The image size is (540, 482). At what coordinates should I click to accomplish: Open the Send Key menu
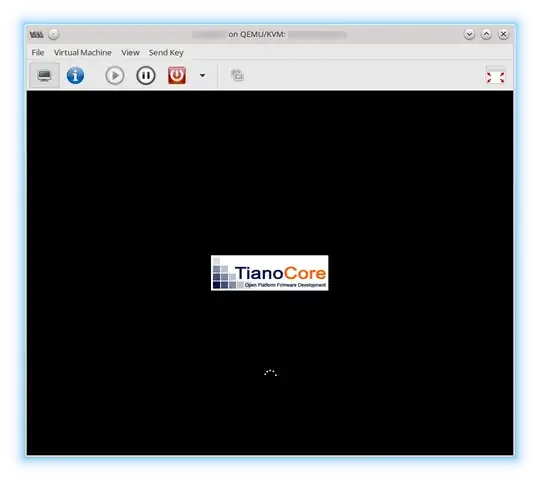point(166,53)
